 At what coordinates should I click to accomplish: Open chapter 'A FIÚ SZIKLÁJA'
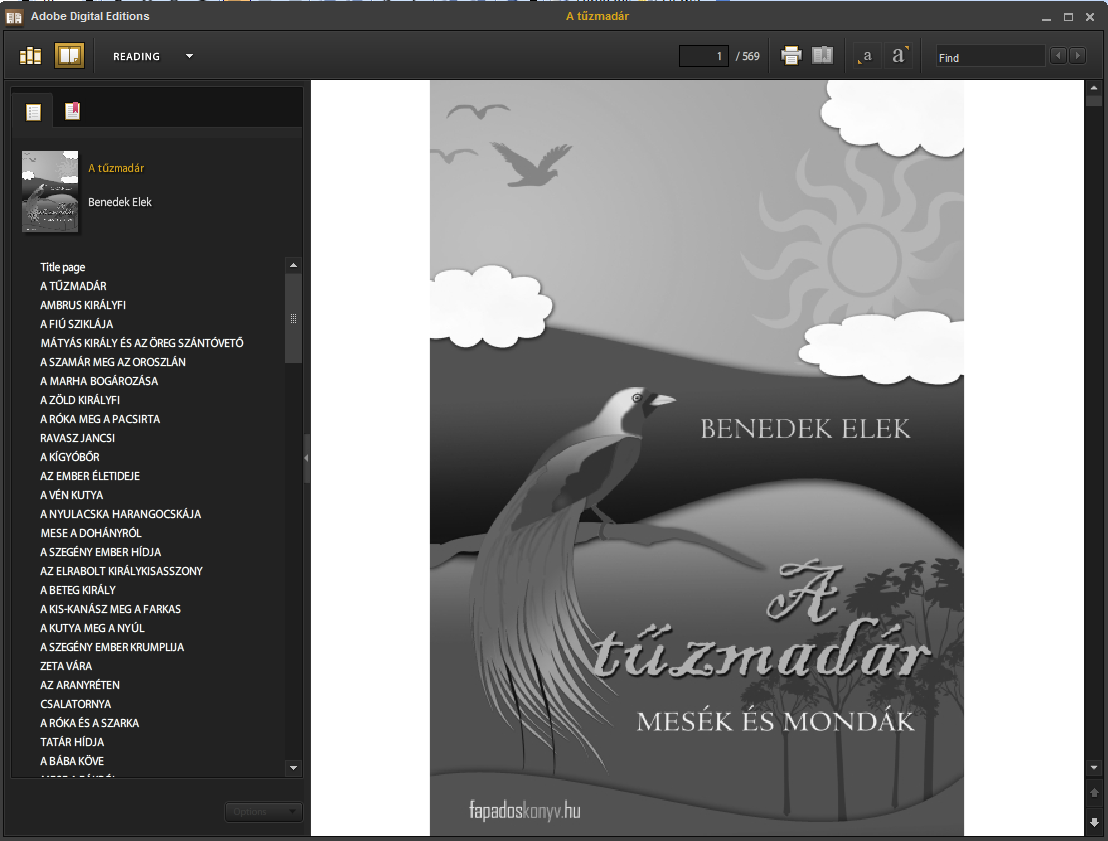pyautogui.click(x=76, y=324)
